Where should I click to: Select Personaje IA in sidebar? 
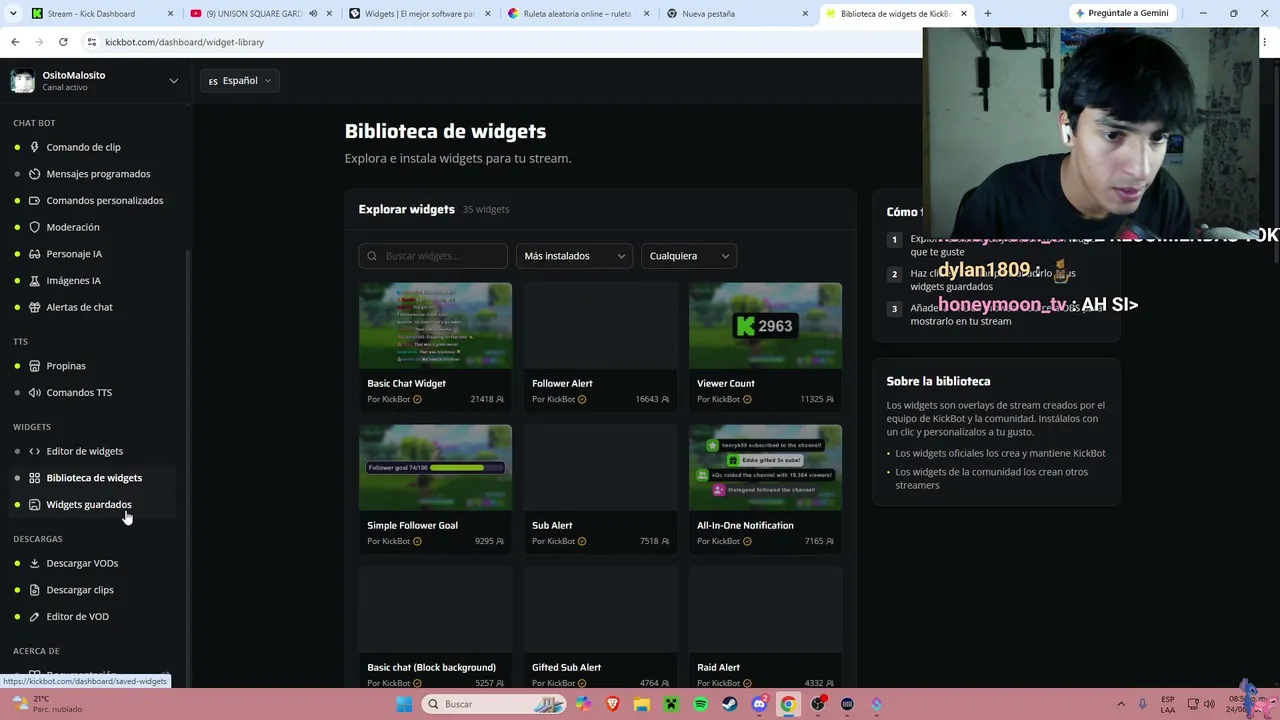(x=74, y=254)
